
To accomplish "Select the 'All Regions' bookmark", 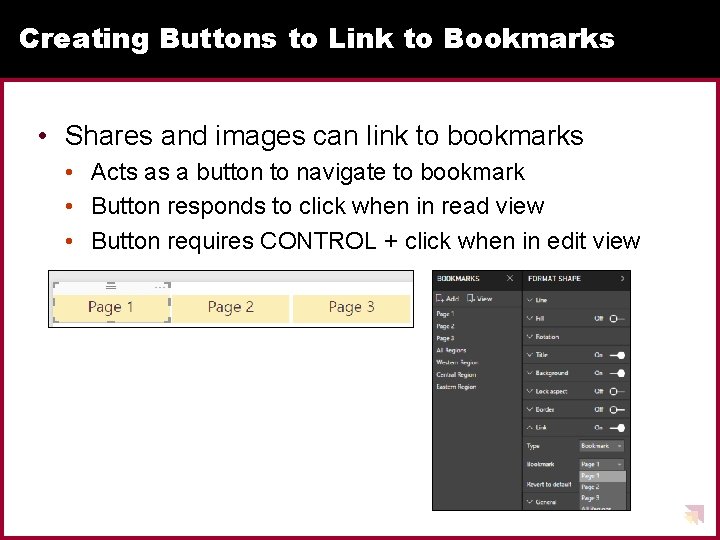I will [451, 350].
